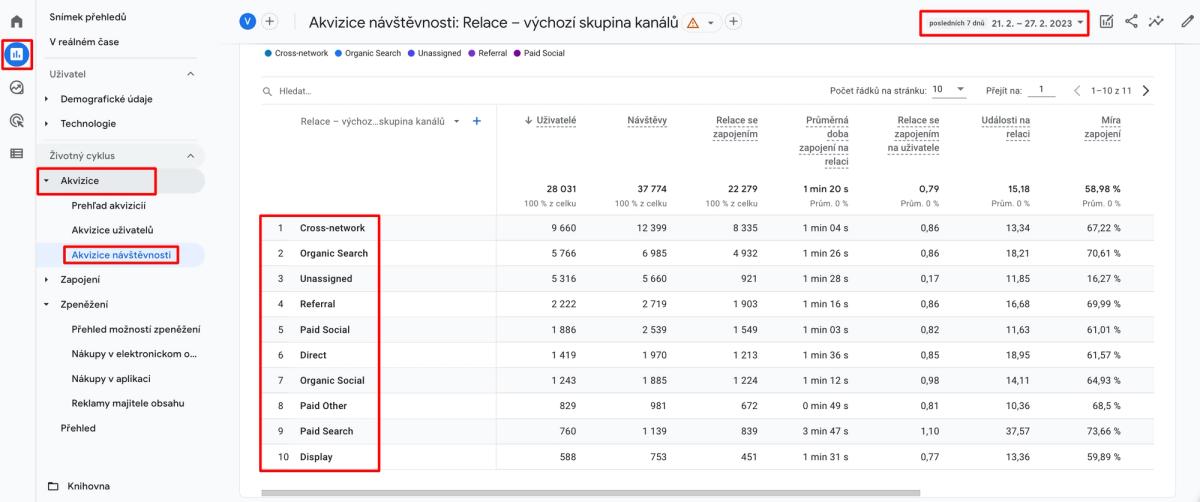
Task: Click the blue V comparison badge
Action: (249, 22)
